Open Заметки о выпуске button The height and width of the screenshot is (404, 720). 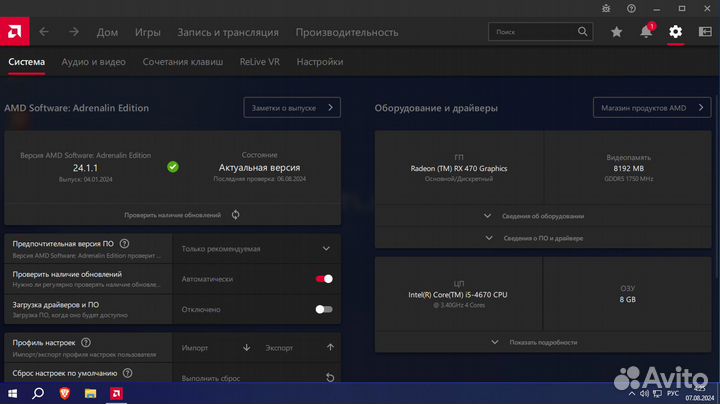pyautogui.click(x=292, y=107)
